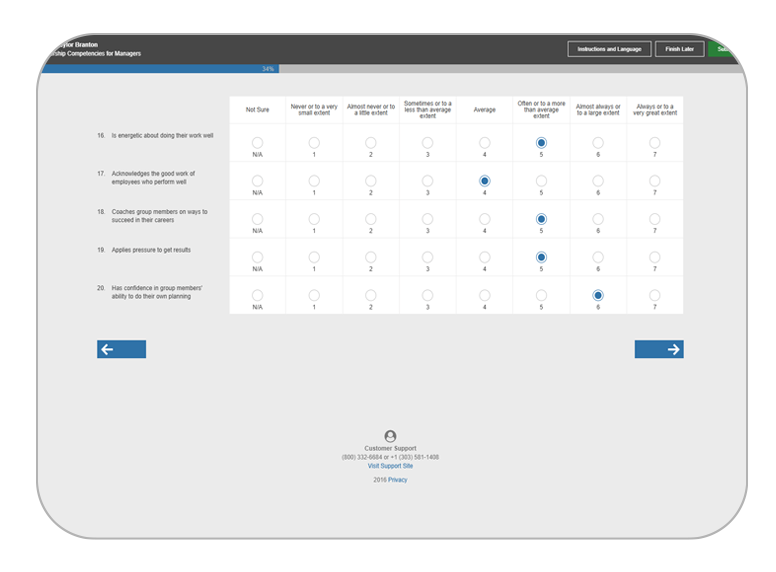Click the left arrow back button

121,349
